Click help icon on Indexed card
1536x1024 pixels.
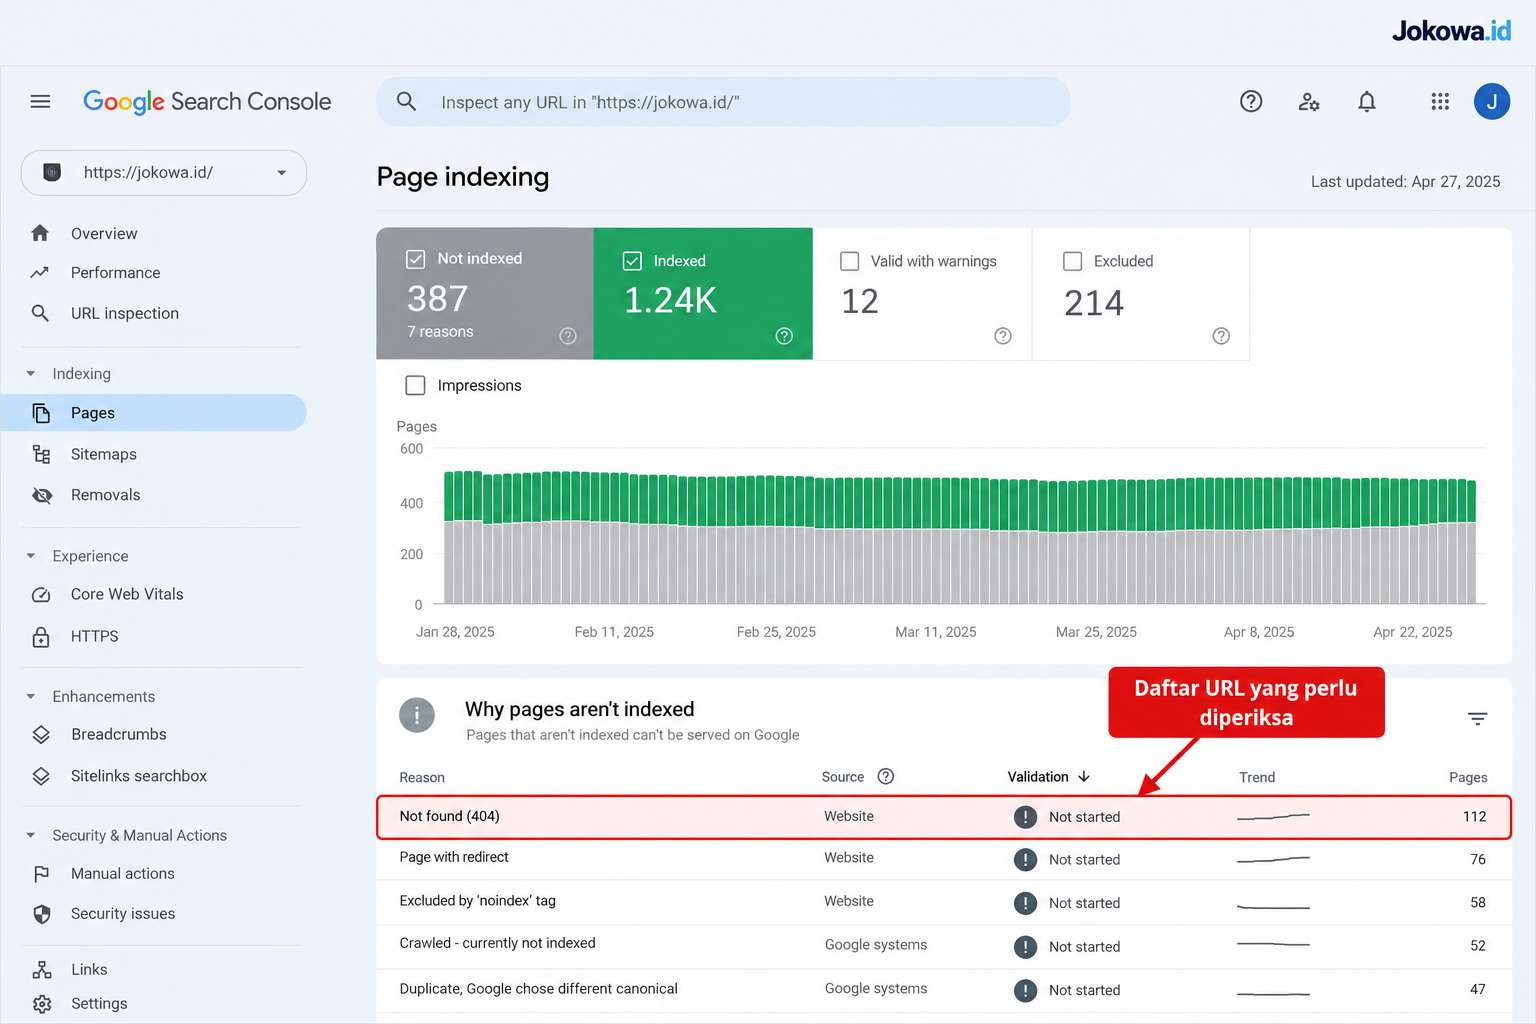click(784, 336)
